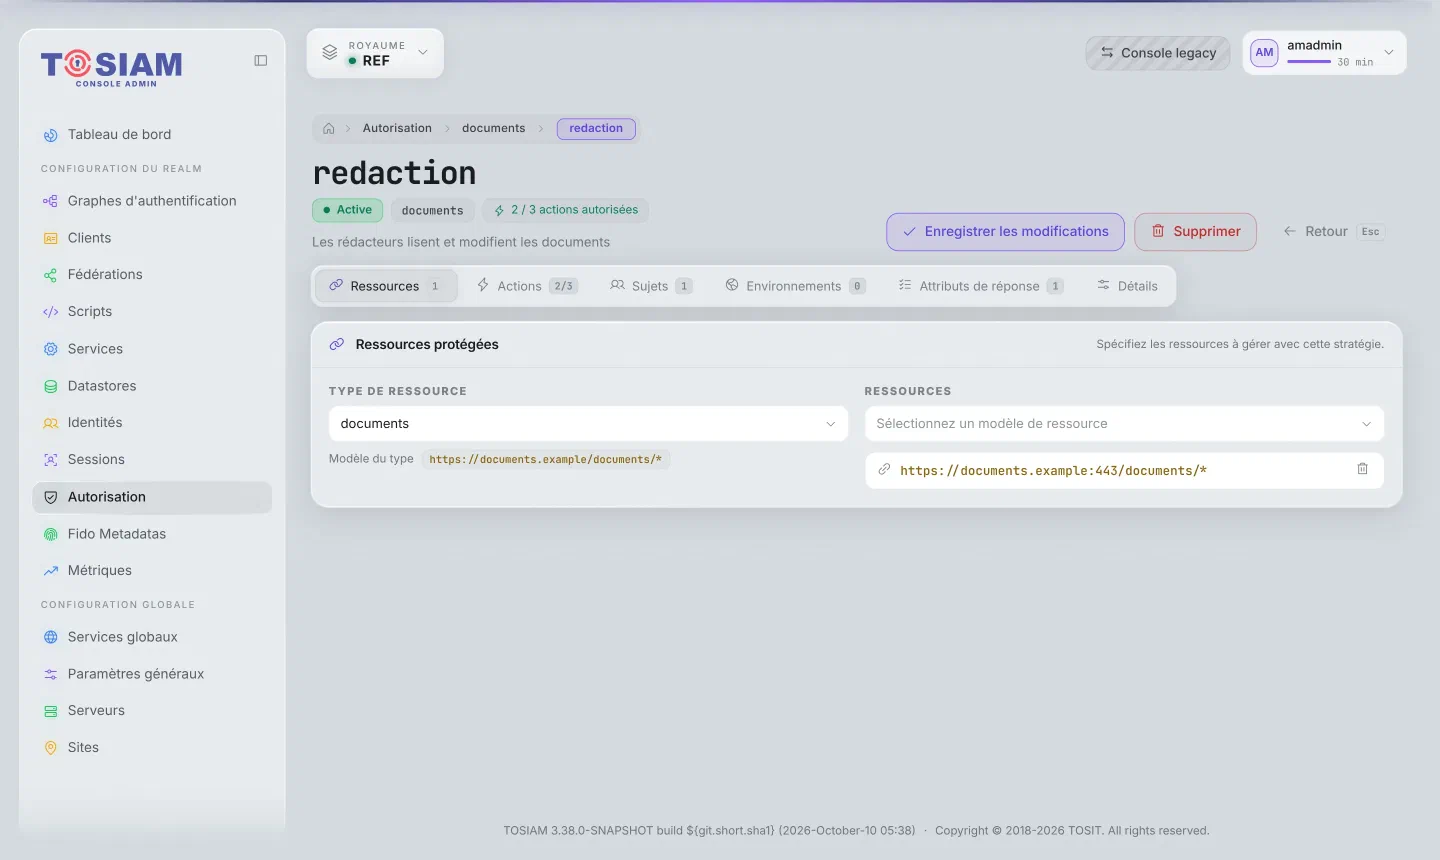
Task: Switch to Console legacy
Action: [1158, 53]
